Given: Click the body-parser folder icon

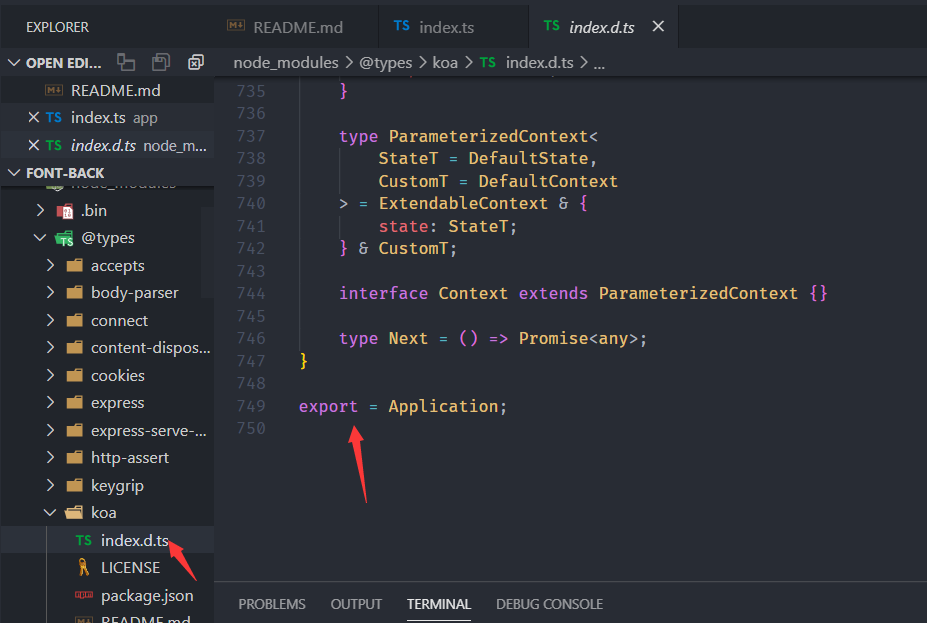Looking at the screenshot, I should tap(74, 293).
